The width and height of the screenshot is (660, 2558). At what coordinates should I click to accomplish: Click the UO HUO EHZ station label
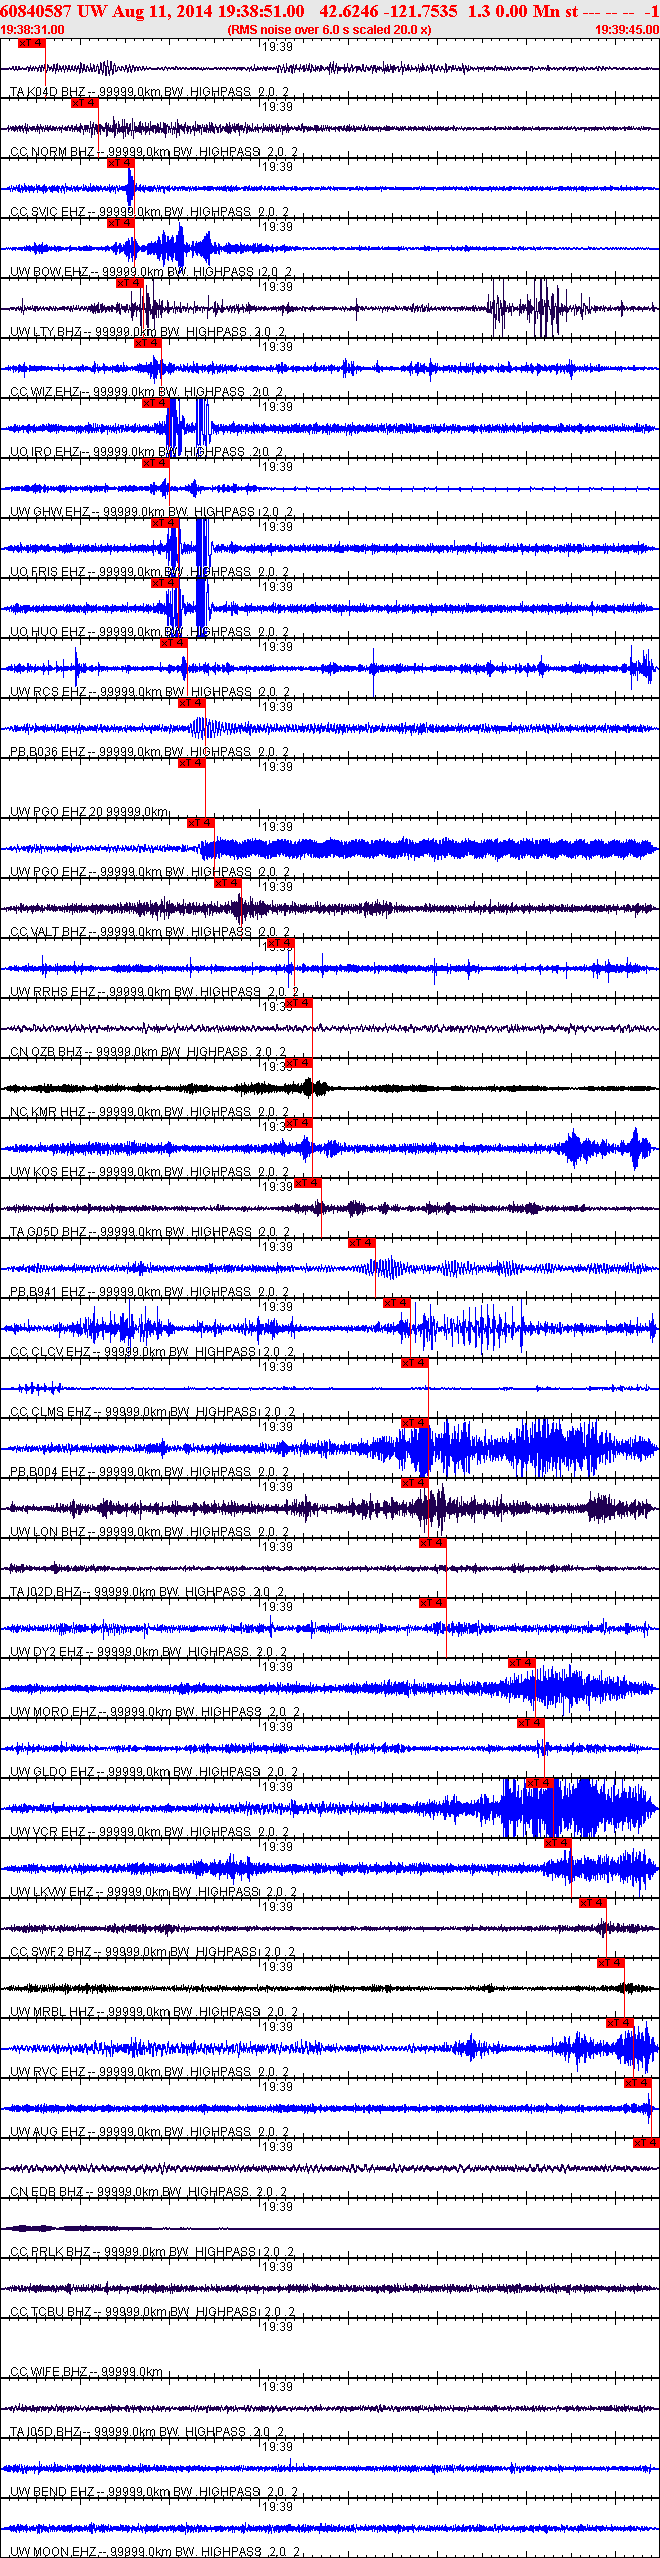point(150,632)
